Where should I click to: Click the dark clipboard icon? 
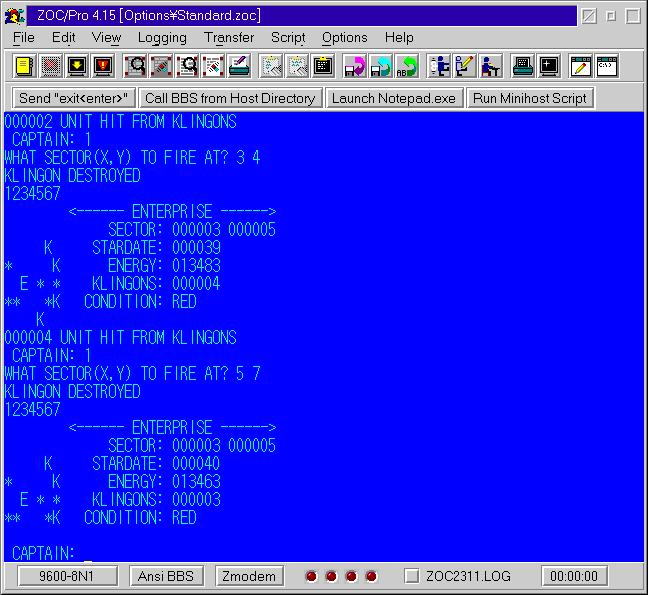(323, 66)
